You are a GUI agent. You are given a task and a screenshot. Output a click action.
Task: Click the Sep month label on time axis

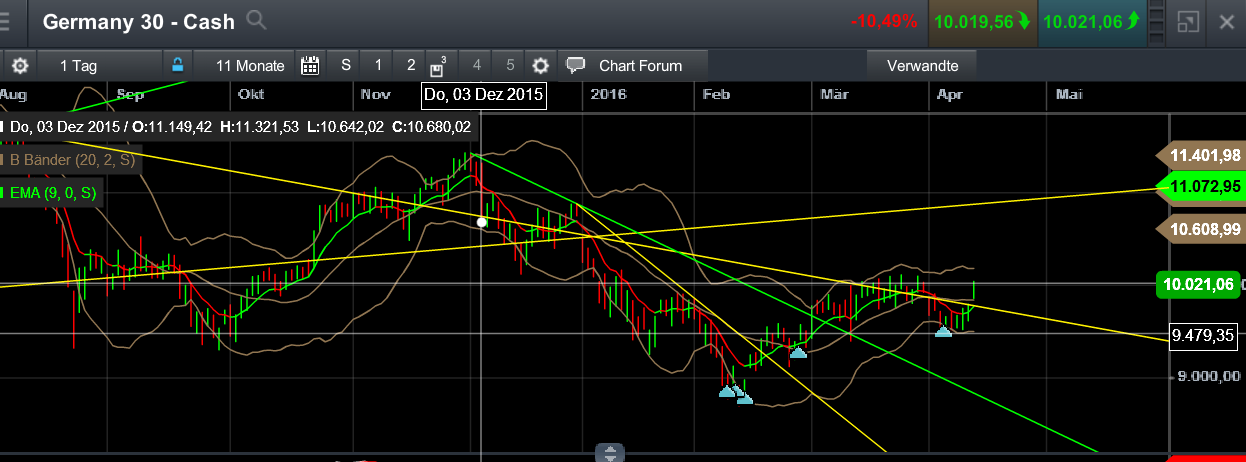[x=130, y=95]
